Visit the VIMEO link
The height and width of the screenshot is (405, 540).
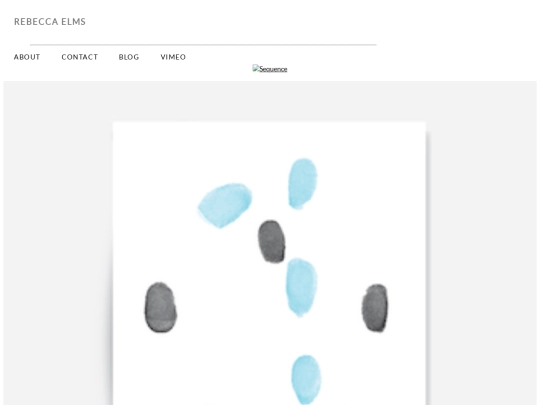pyautogui.click(x=173, y=57)
